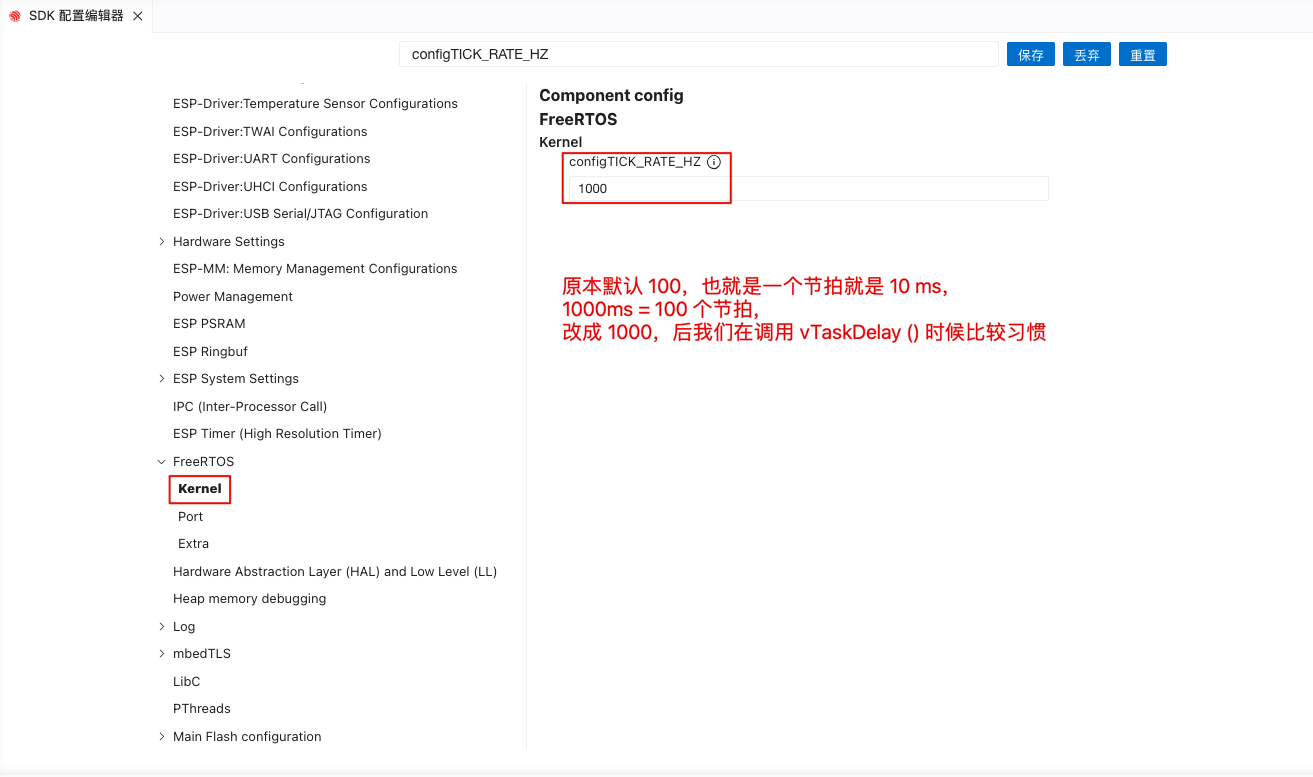Select ESP Ringbuf item
The image size is (1313, 777).
coord(210,351)
